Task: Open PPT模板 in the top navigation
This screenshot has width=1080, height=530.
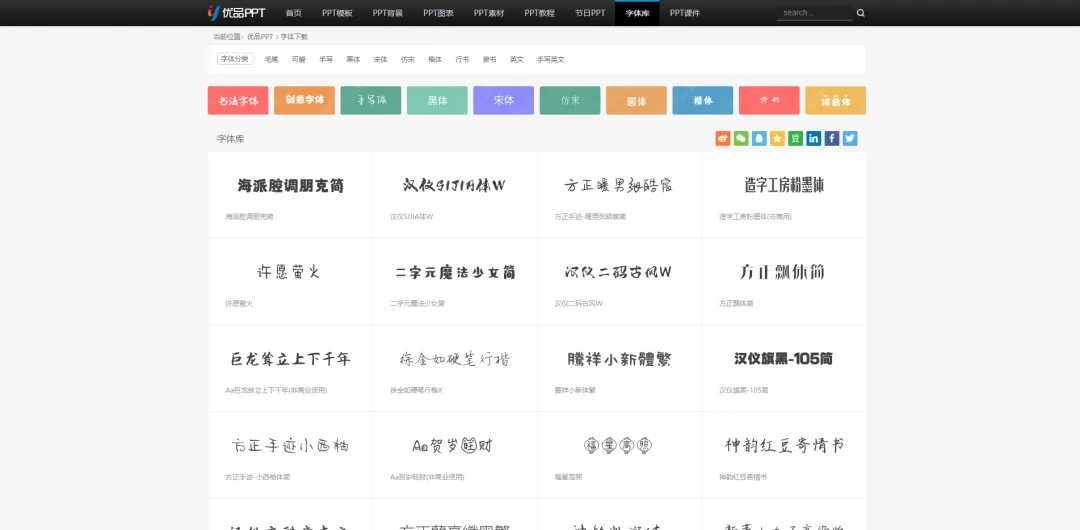Action: (337, 13)
